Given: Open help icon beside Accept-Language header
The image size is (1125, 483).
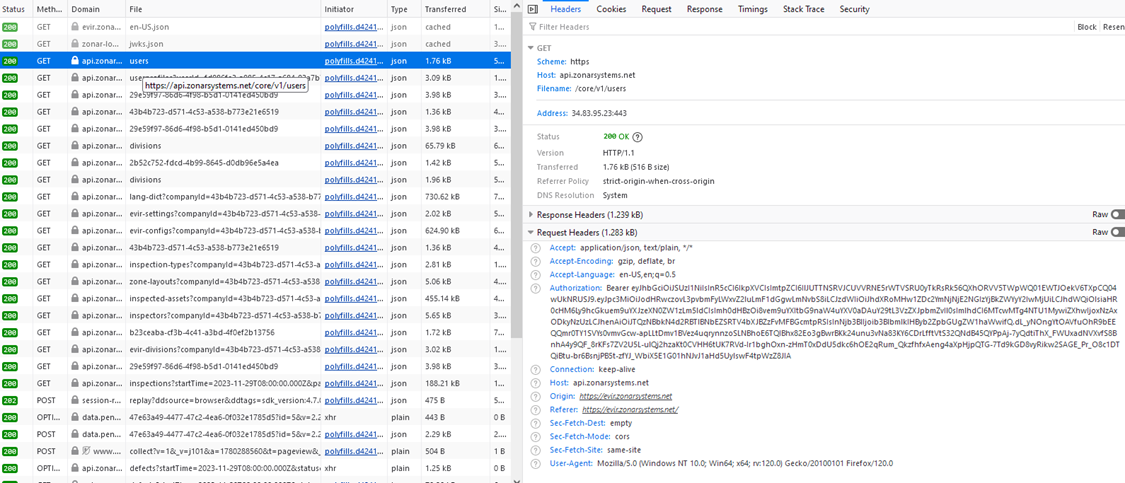Looking at the screenshot, I should pos(535,275).
